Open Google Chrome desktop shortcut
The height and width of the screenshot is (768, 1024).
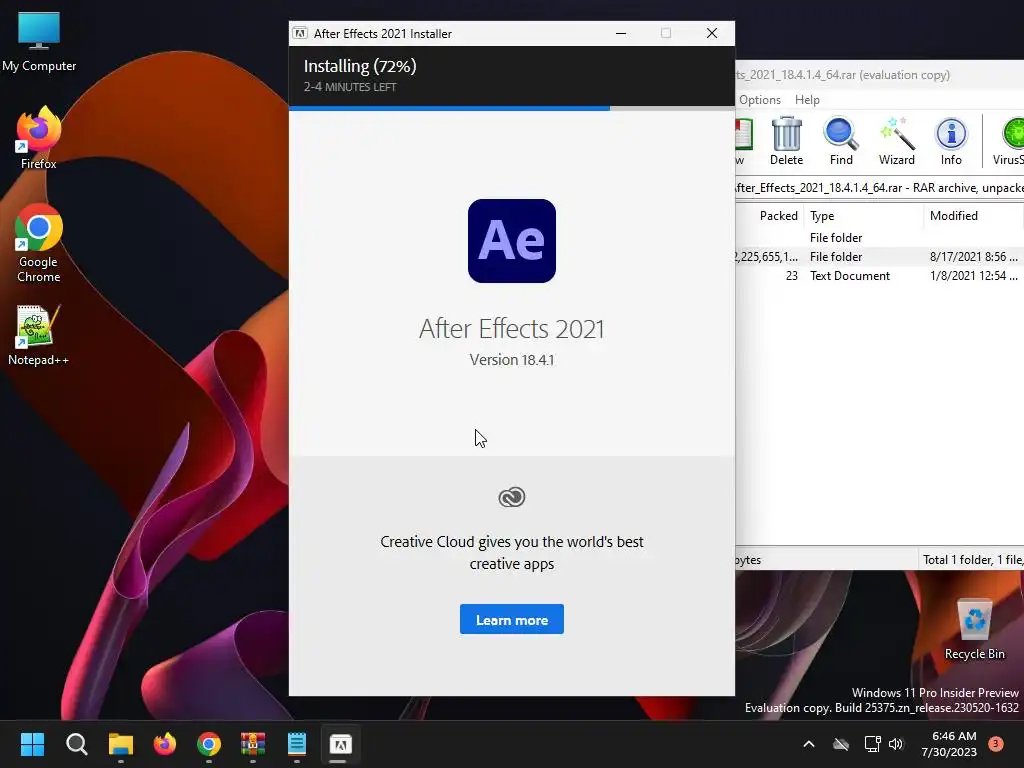39,243
